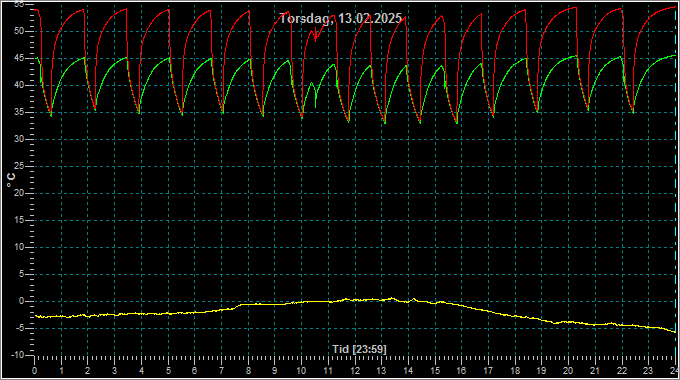Image resolution: width=680 pixels, height=380 pixels.
Task: Click the date title Torsdag, 13.02.2025
Action: pos(340,19)
